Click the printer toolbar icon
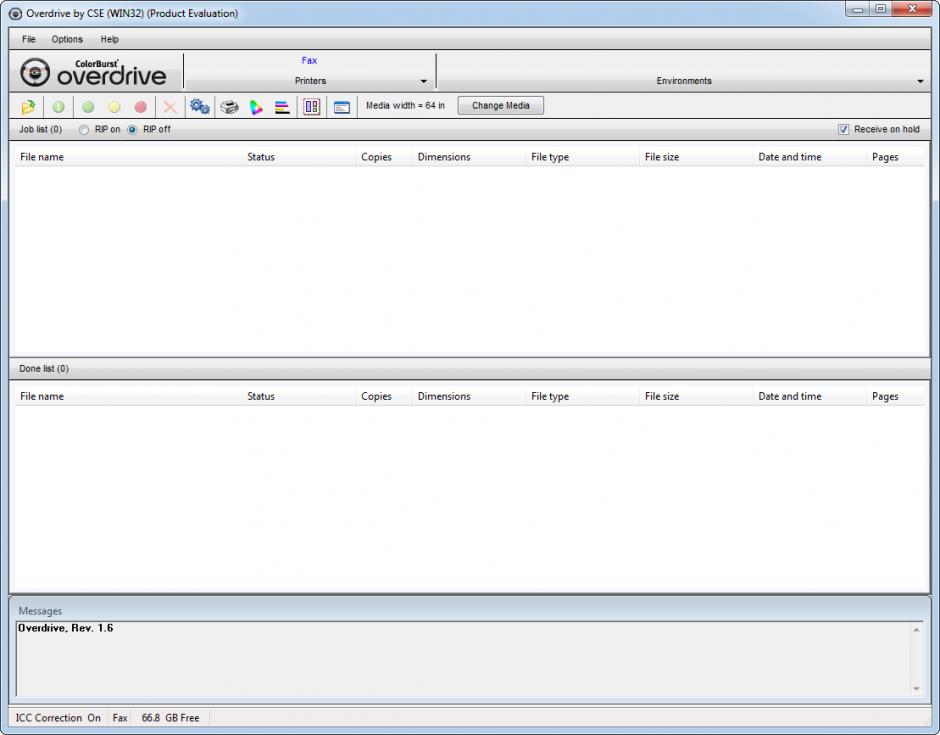 point(229,107)
